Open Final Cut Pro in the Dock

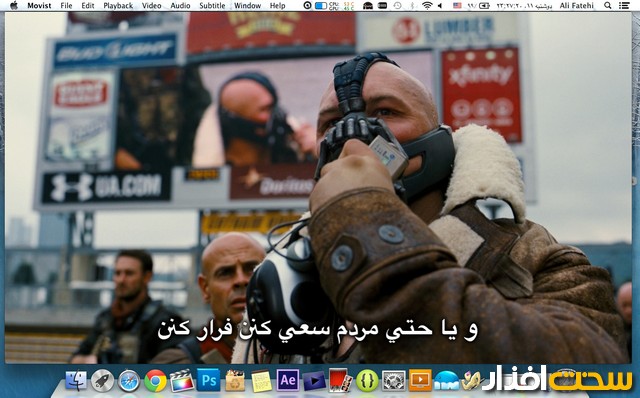[182, 380]
